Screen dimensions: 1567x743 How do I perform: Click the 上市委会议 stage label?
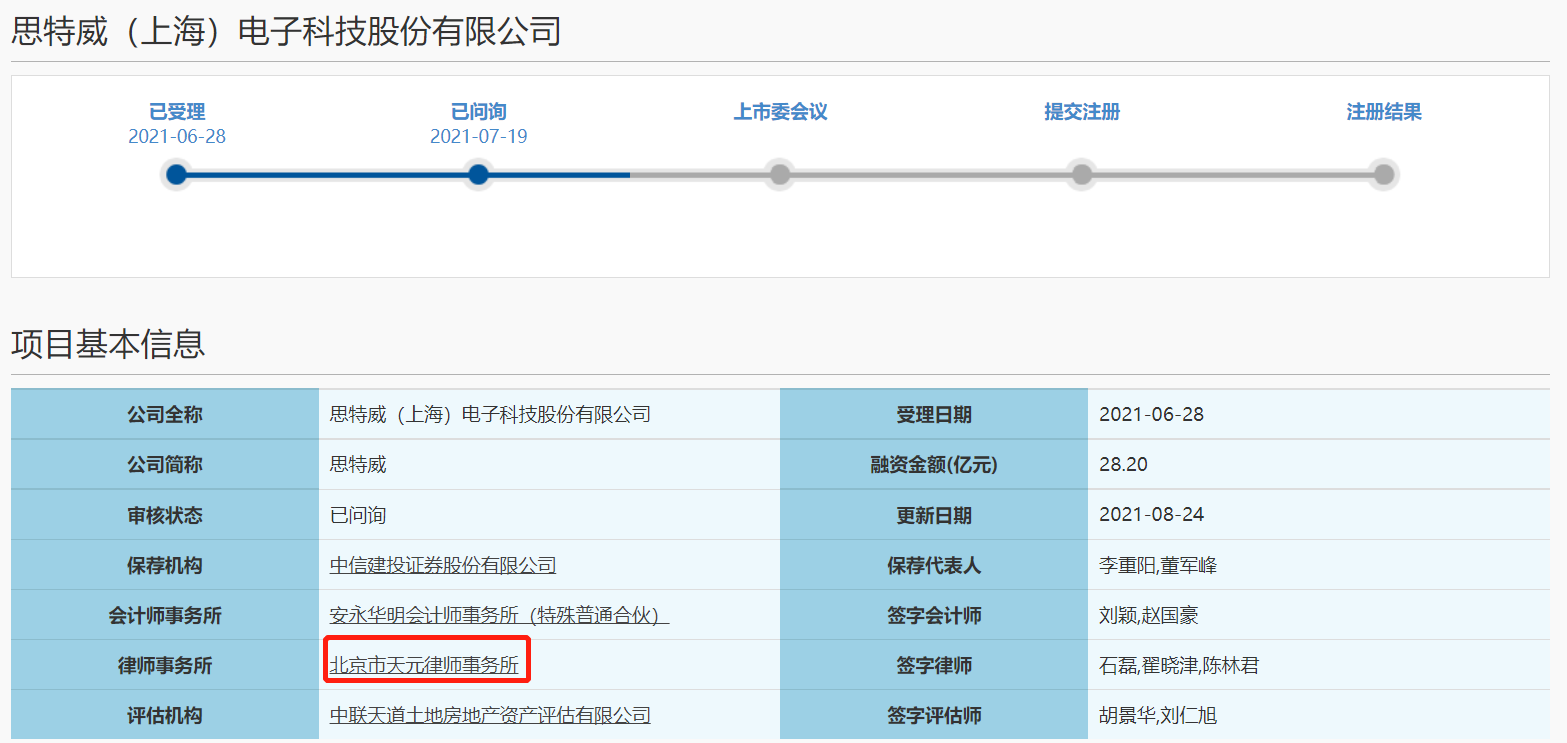[780, 112]
